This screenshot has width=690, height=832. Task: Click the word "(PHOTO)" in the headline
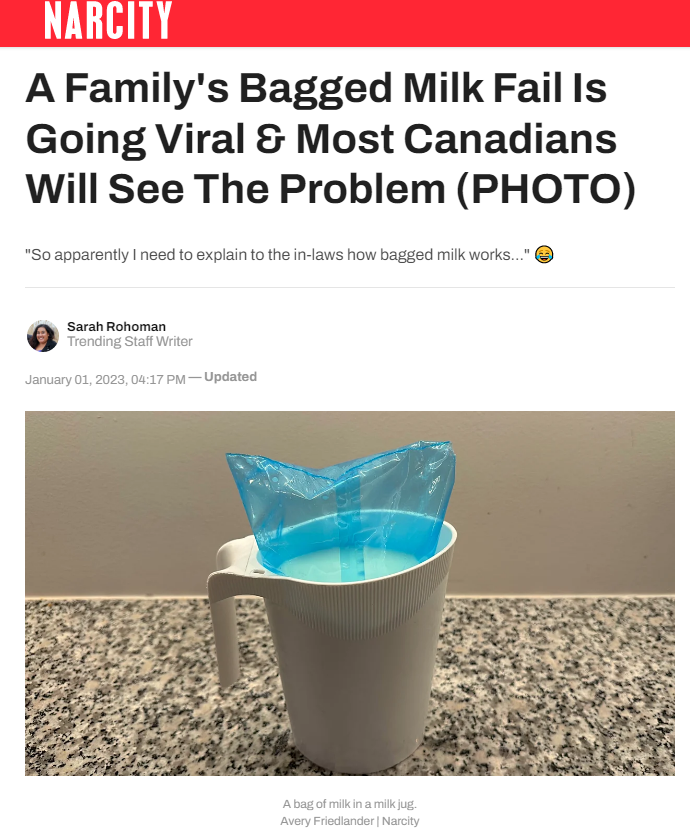[546, 189]
